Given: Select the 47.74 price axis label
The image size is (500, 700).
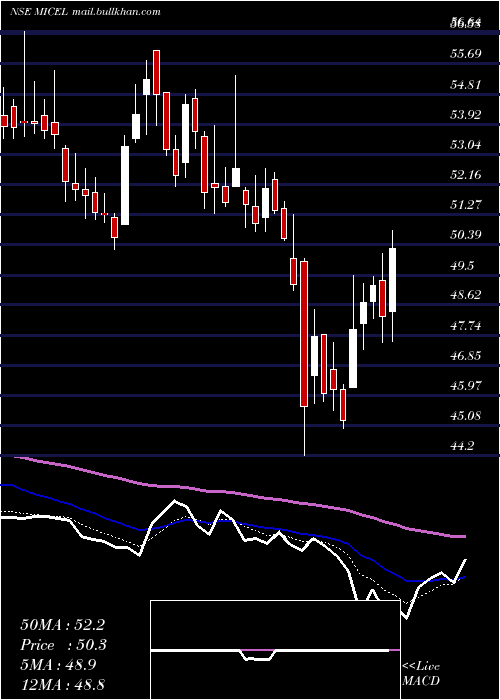Looking at the screenshot, I should (467, 326).
